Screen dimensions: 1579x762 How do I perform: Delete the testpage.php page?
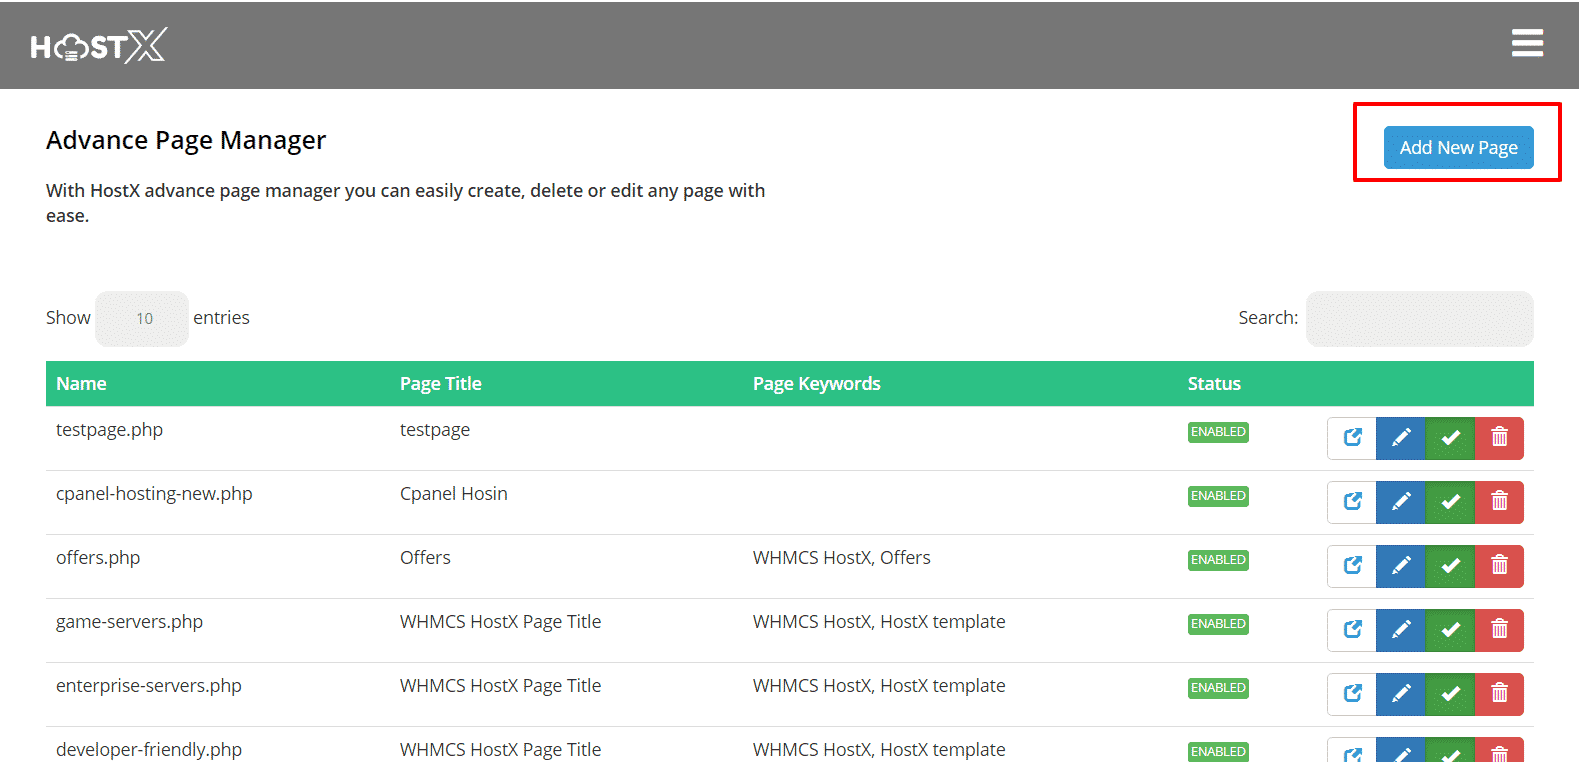[x=1499, y=438]
